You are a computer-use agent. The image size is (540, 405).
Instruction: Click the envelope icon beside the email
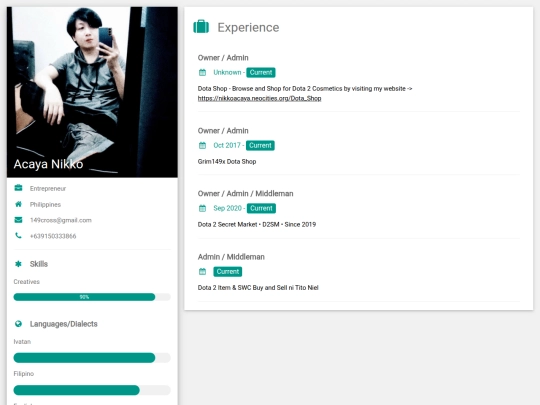pos(18,220)
